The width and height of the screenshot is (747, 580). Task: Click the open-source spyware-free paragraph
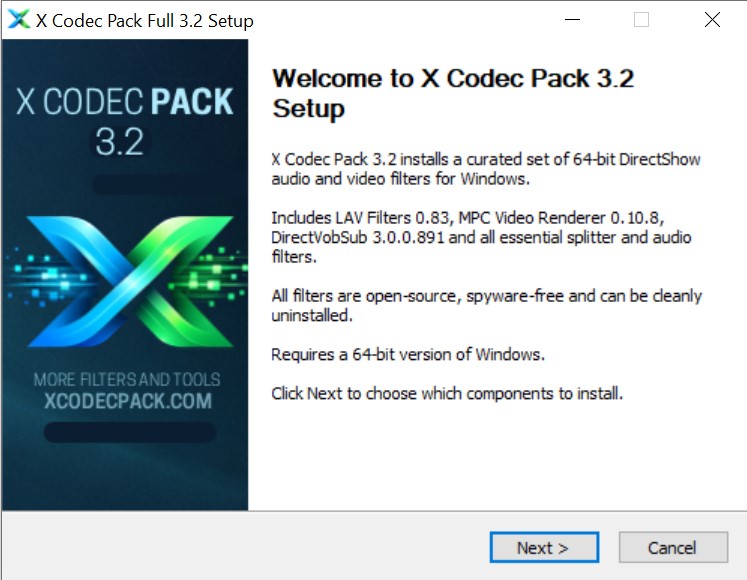click(486, 305)
